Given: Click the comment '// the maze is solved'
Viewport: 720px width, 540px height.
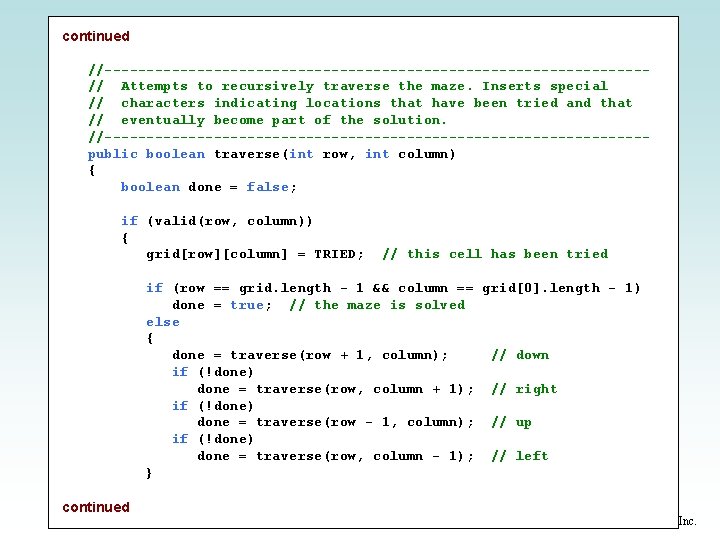Looking at the screenshot, I should 377,305.
